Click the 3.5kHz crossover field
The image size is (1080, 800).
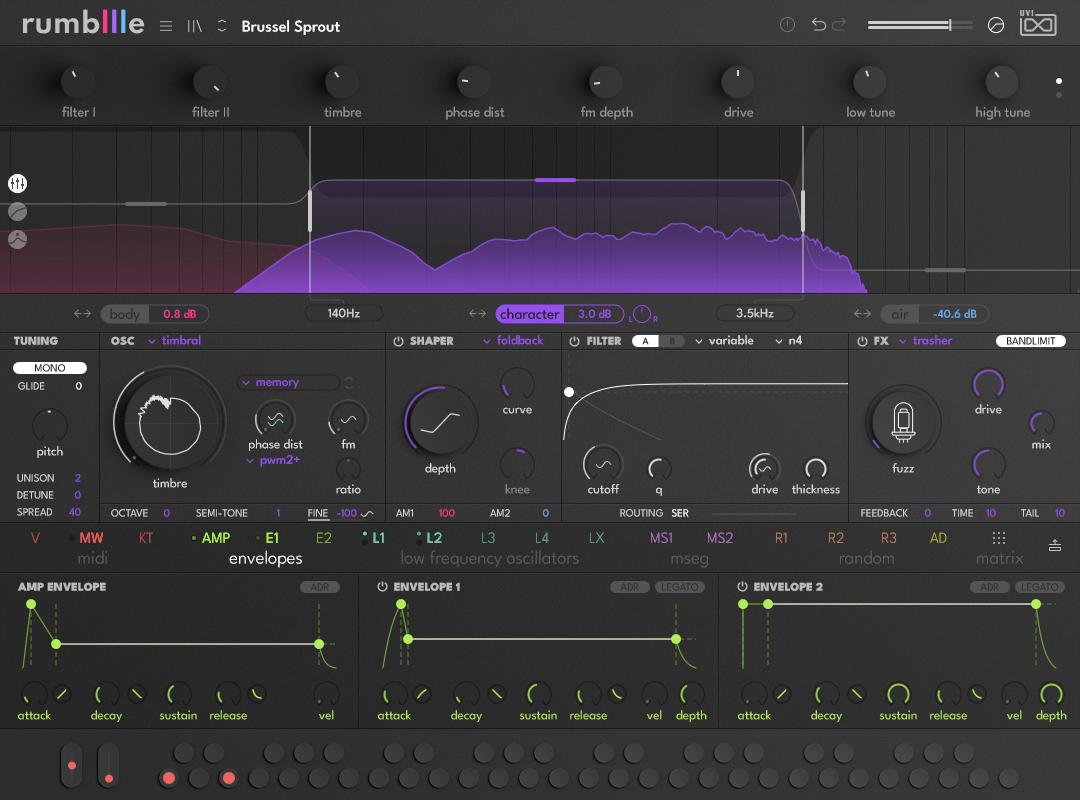(754, 314)
